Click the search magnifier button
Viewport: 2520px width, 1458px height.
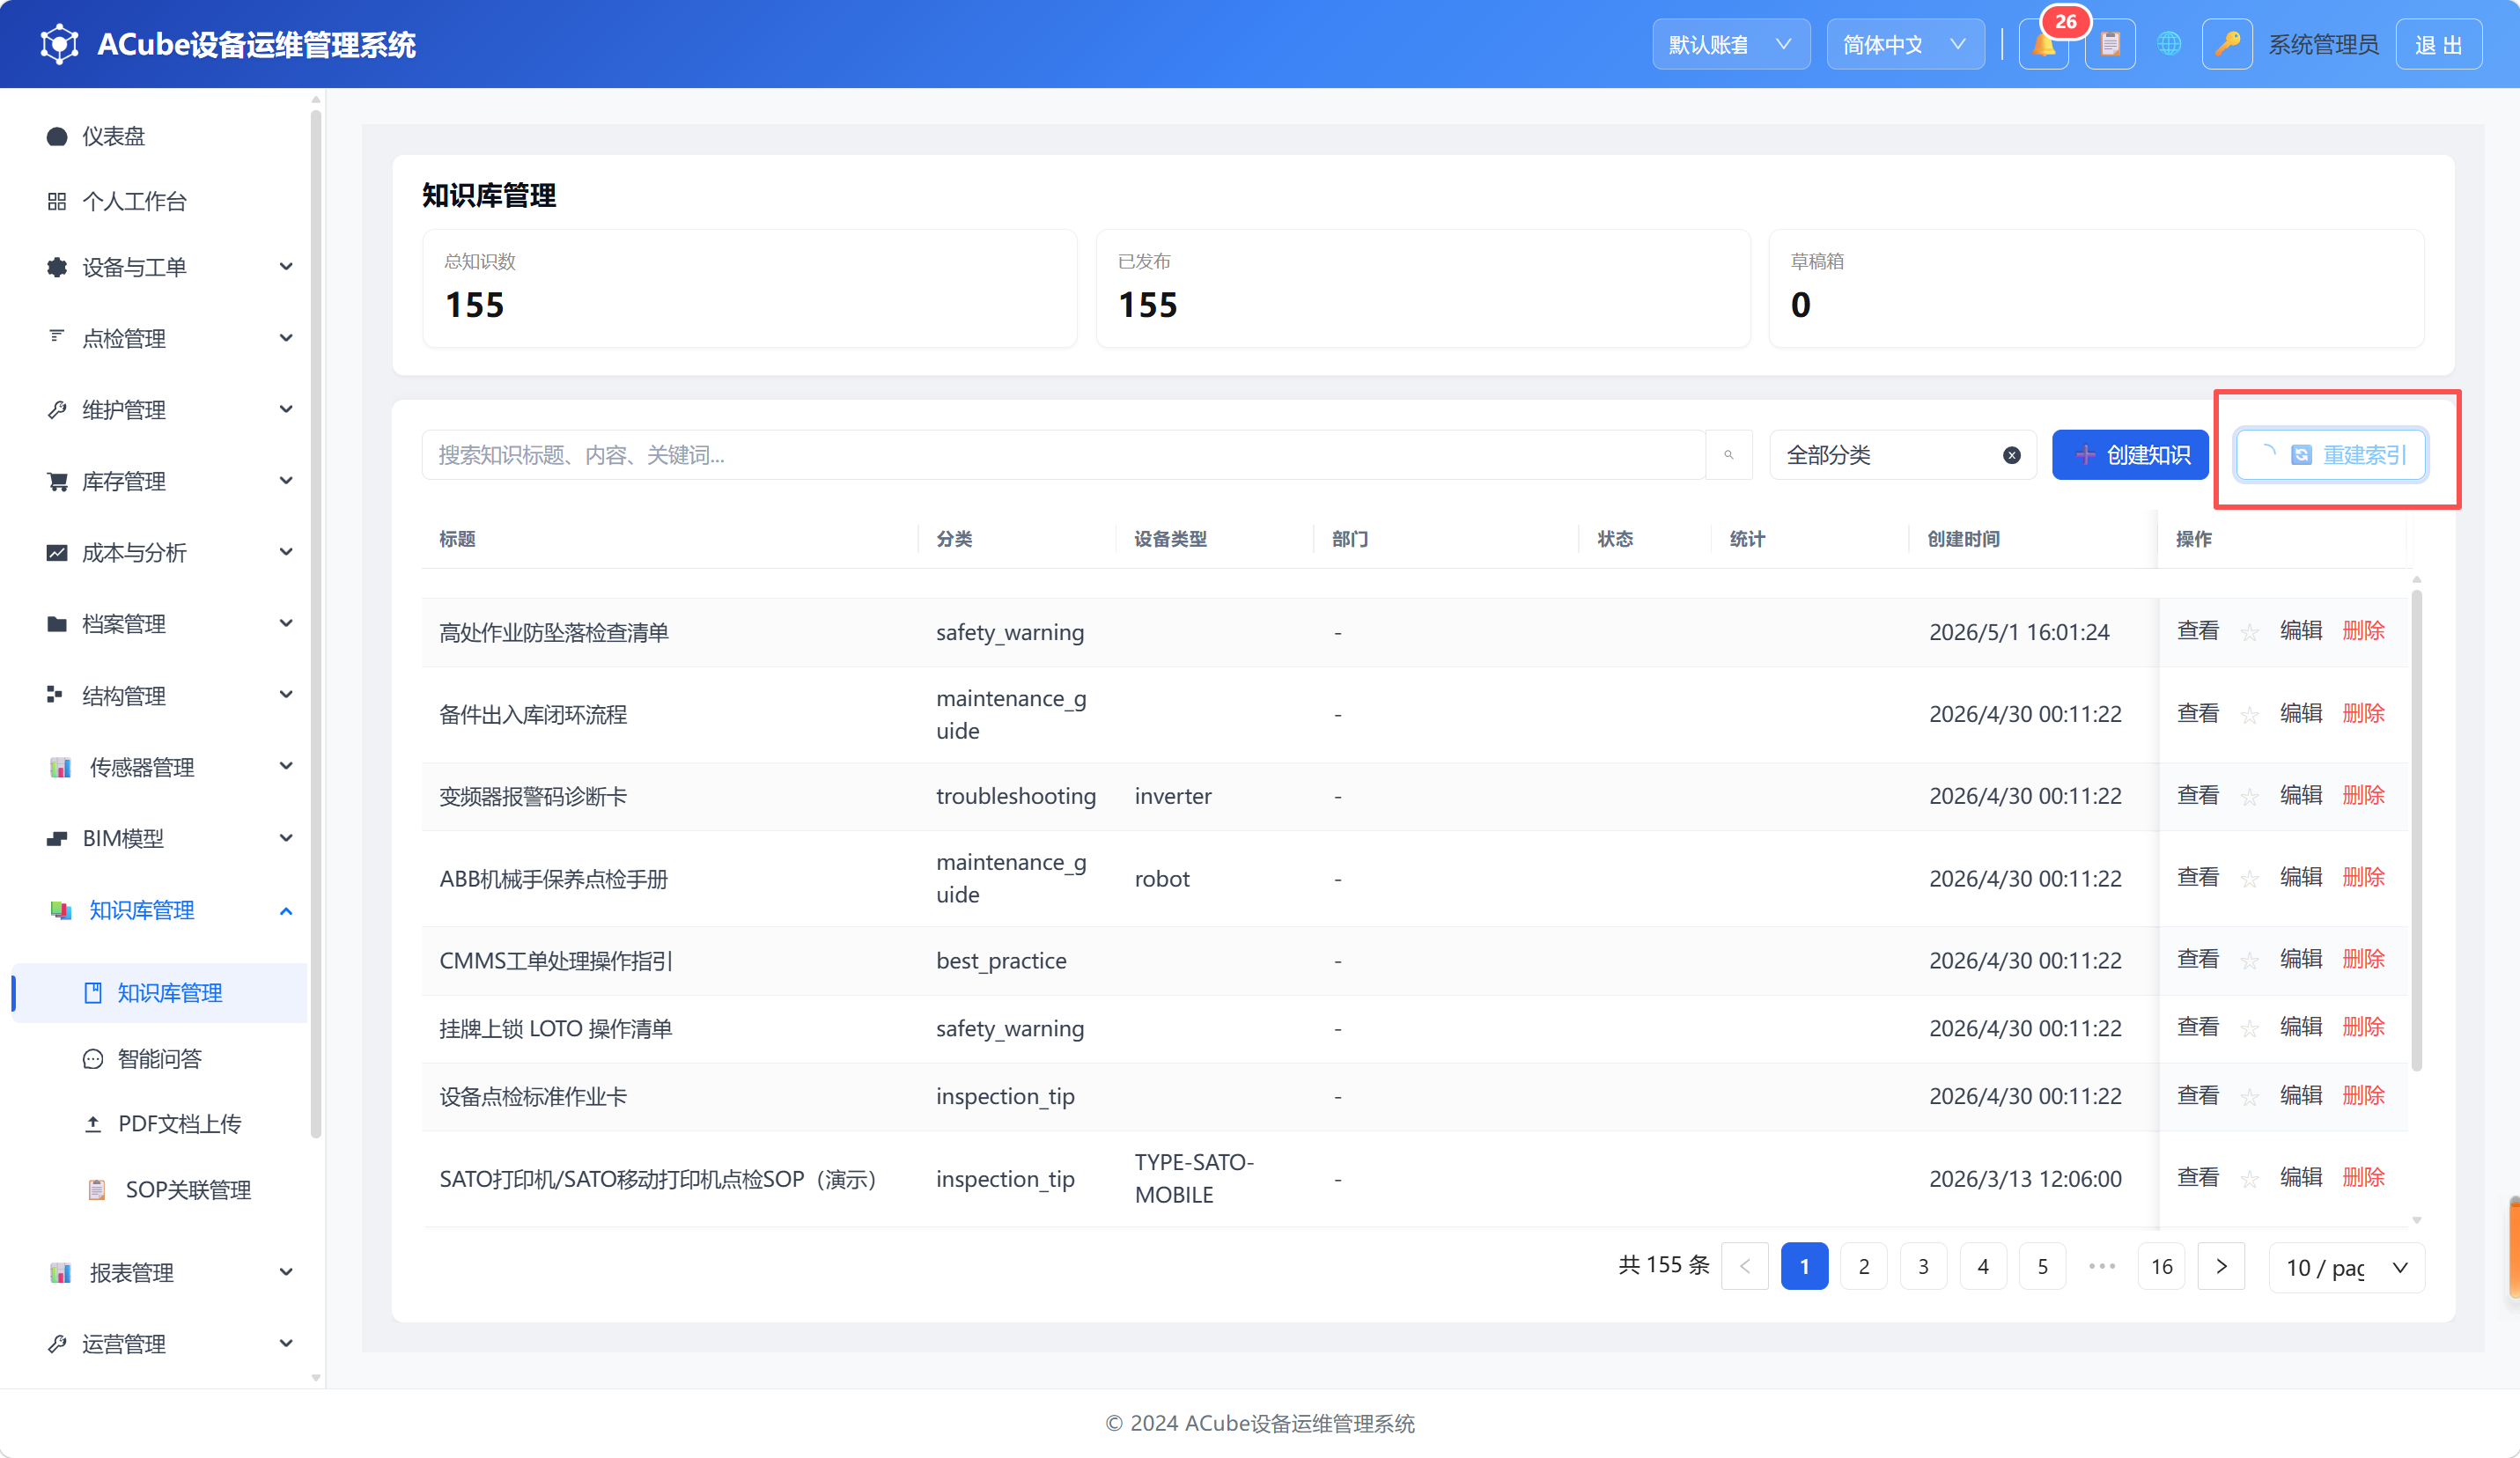[x=1728, y=455]
